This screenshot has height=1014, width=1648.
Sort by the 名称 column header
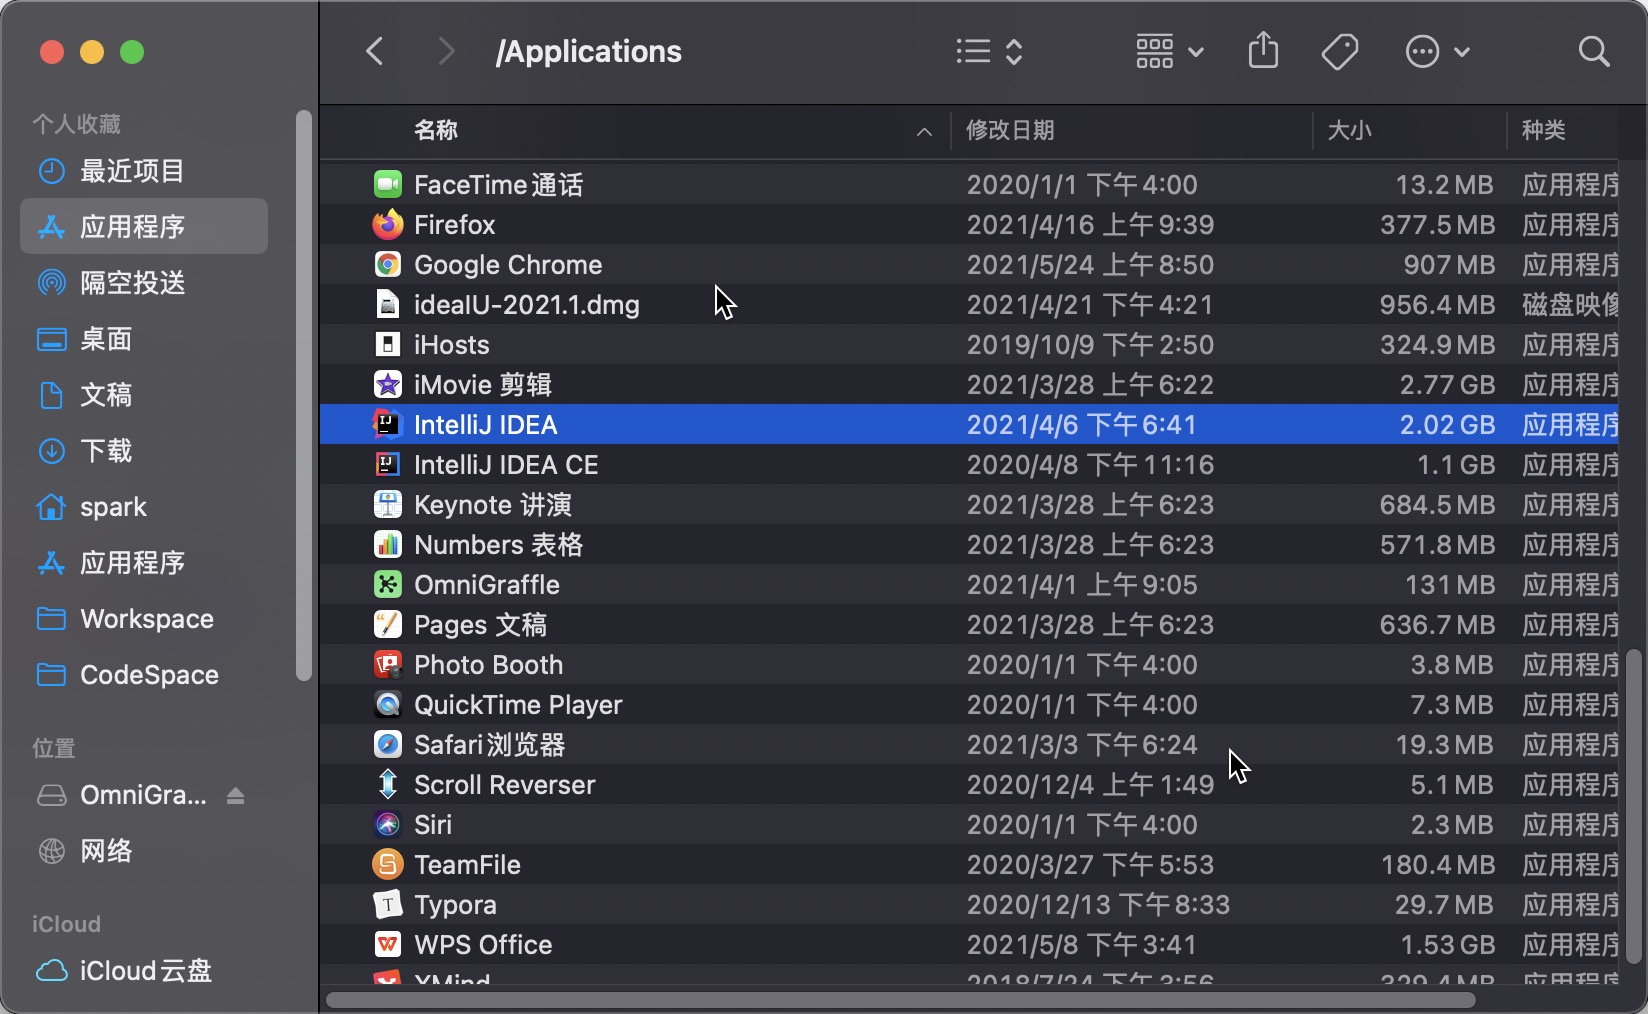pos(436,130)
